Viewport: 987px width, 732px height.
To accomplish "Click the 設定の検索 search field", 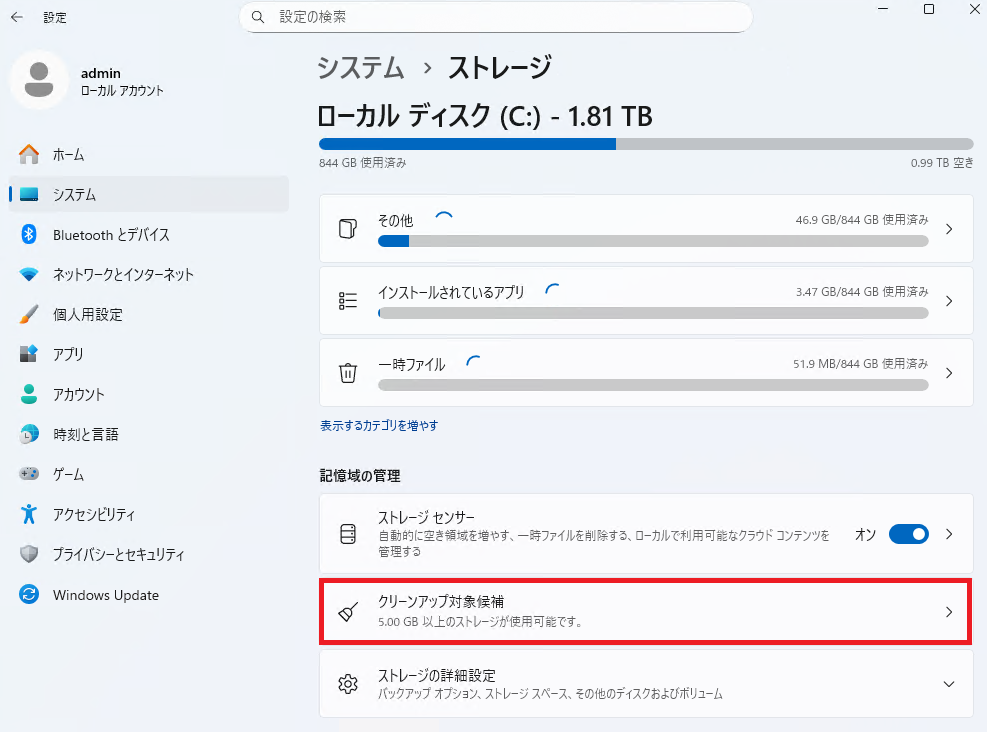I will pos(495,17).
